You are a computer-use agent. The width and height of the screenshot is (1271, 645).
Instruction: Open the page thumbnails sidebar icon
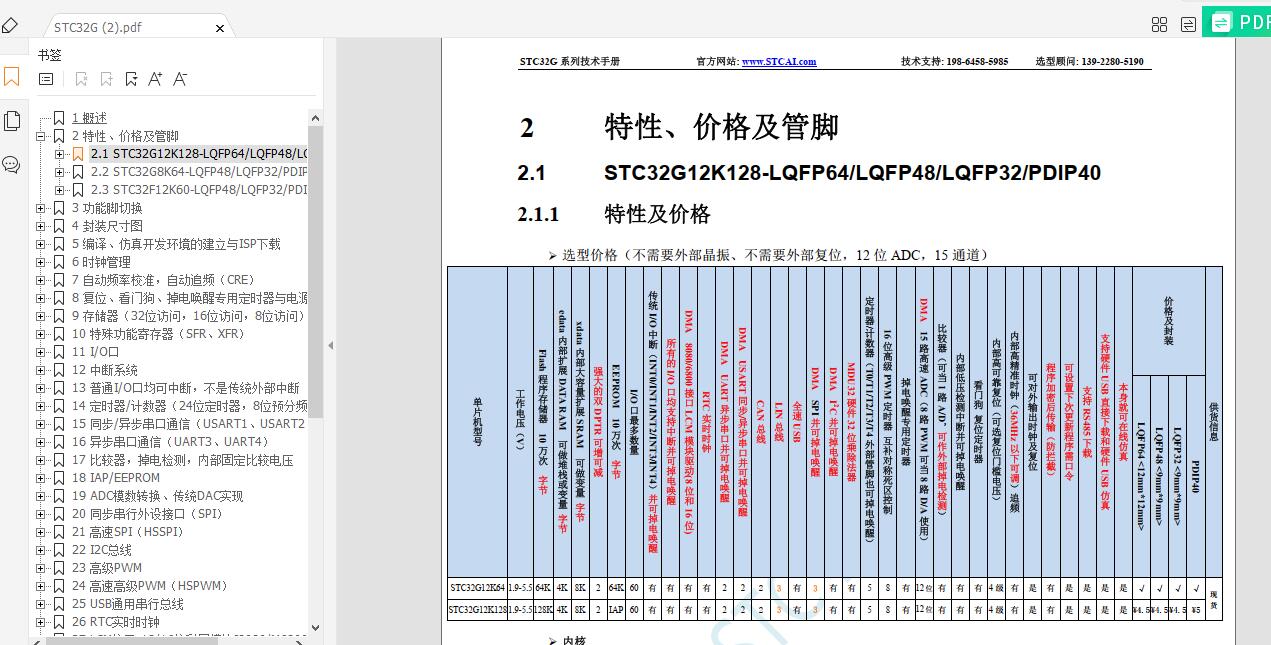tap(12, 121)
